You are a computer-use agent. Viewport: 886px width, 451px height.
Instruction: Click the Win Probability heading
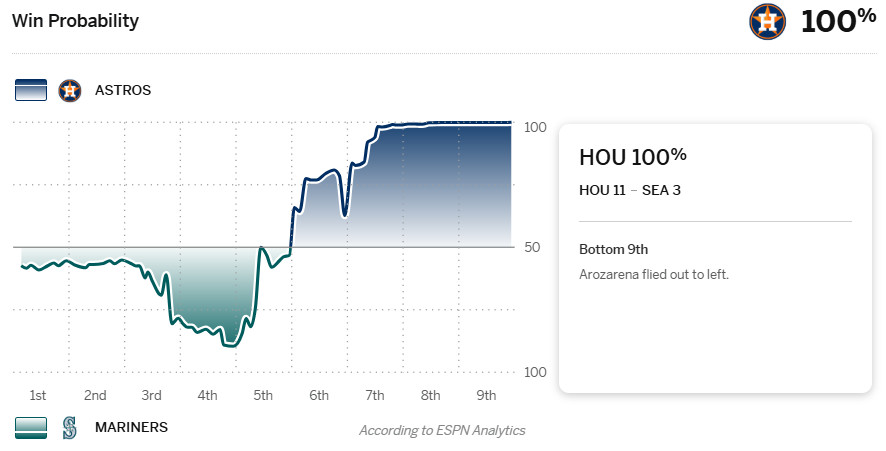coord(75,21)
